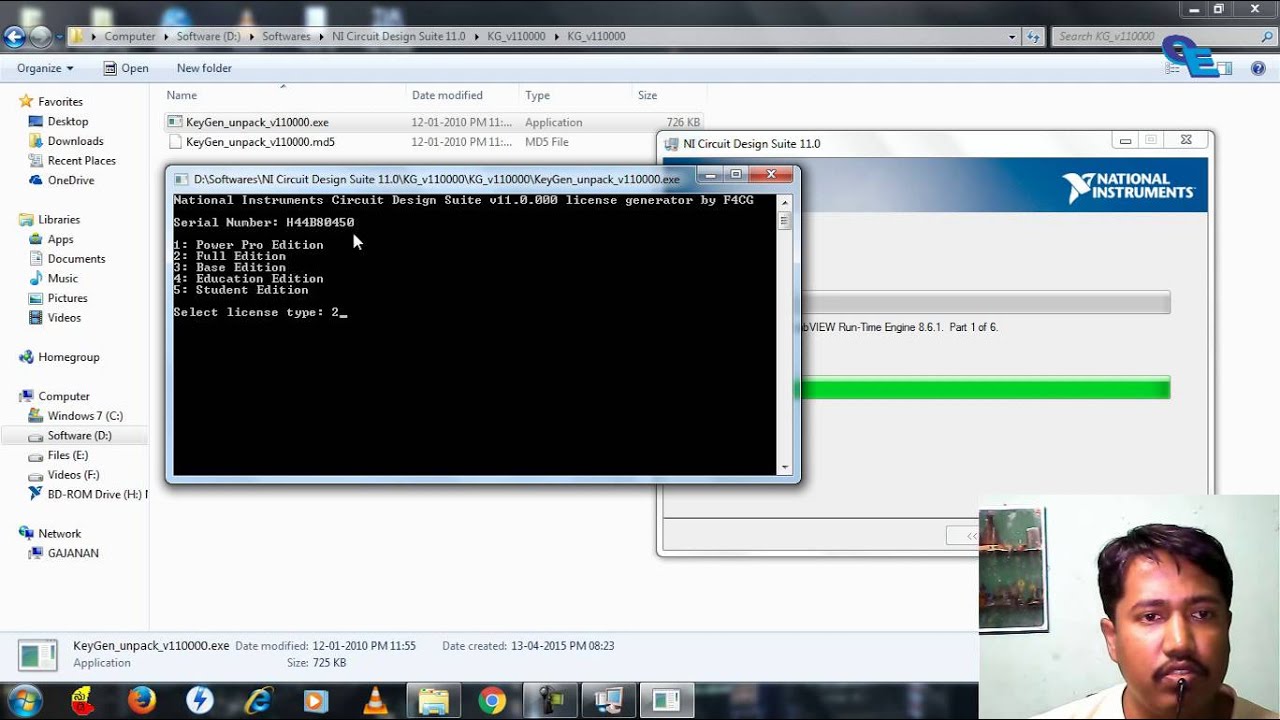Open Windows 7 (C:) drive
1280x720 pixels.
(x=85, y=416)
